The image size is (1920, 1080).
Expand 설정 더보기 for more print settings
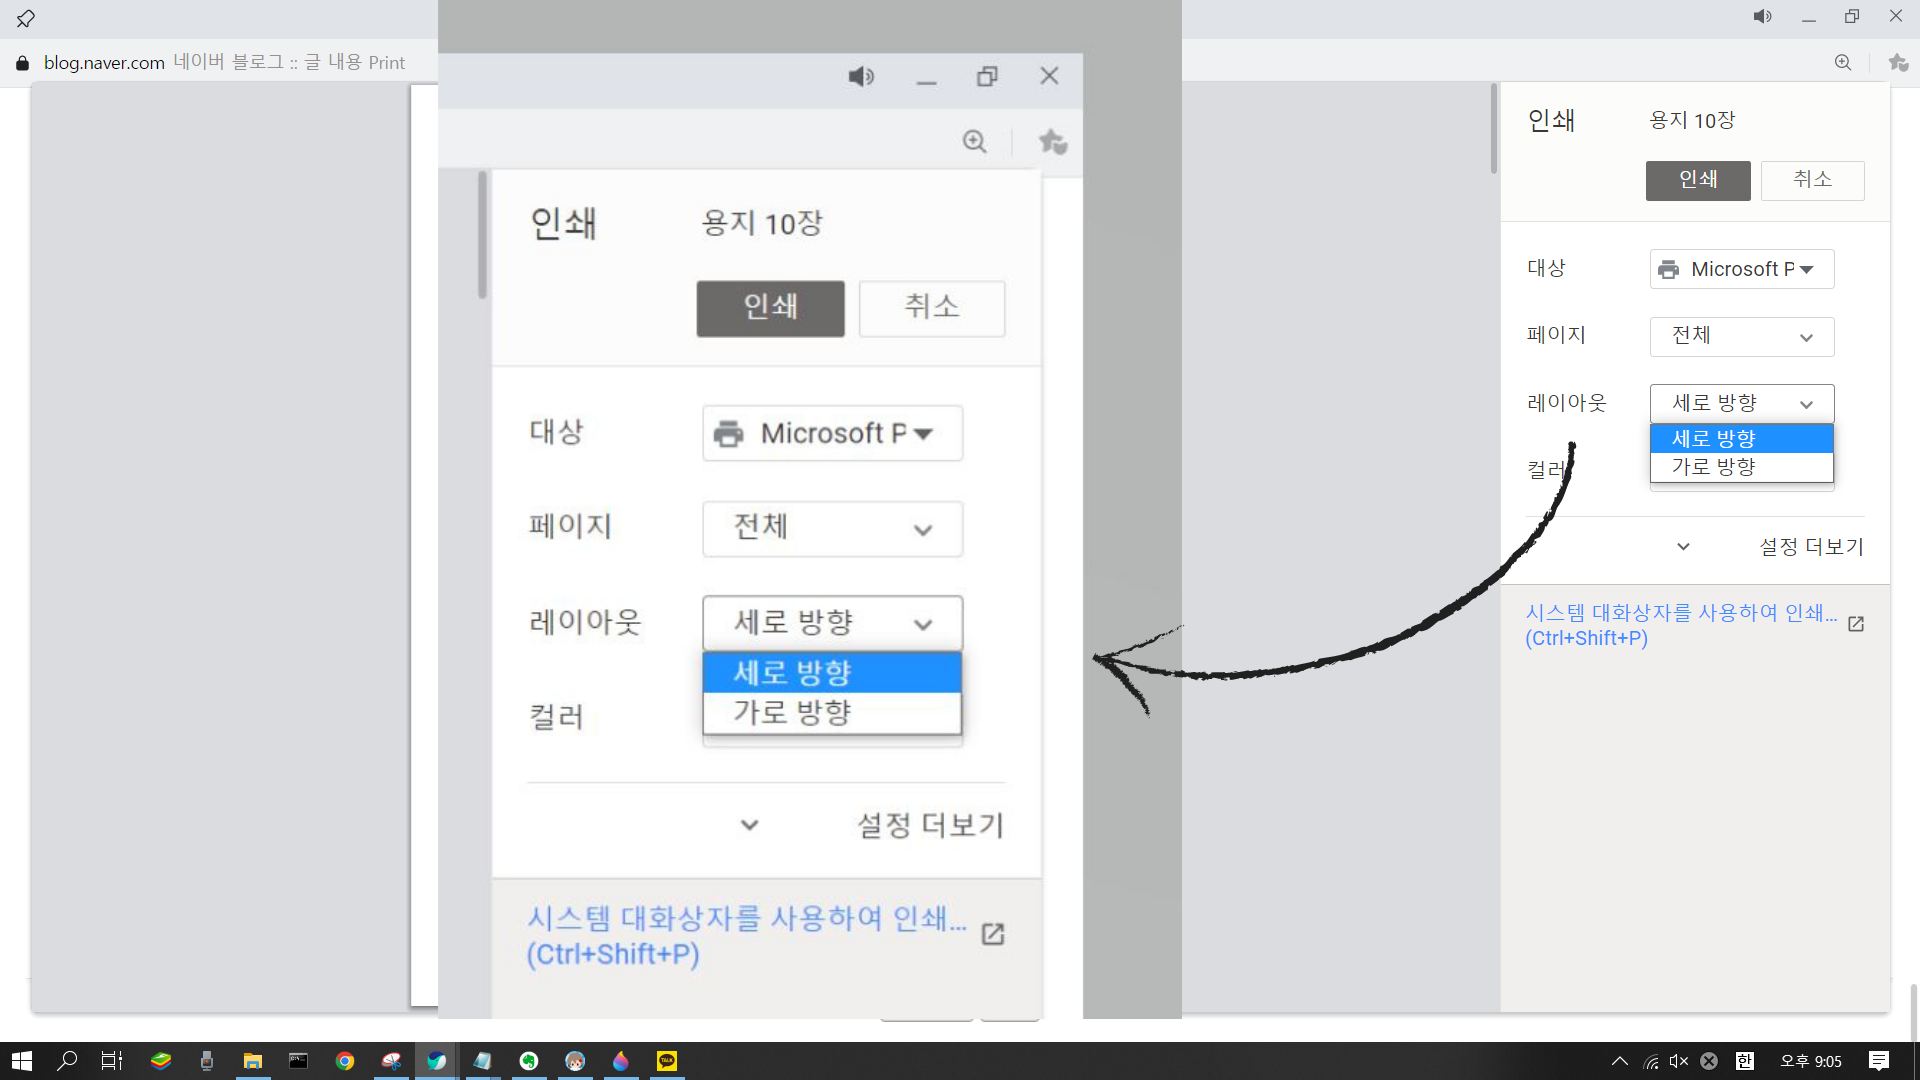(x=928, y=825)
